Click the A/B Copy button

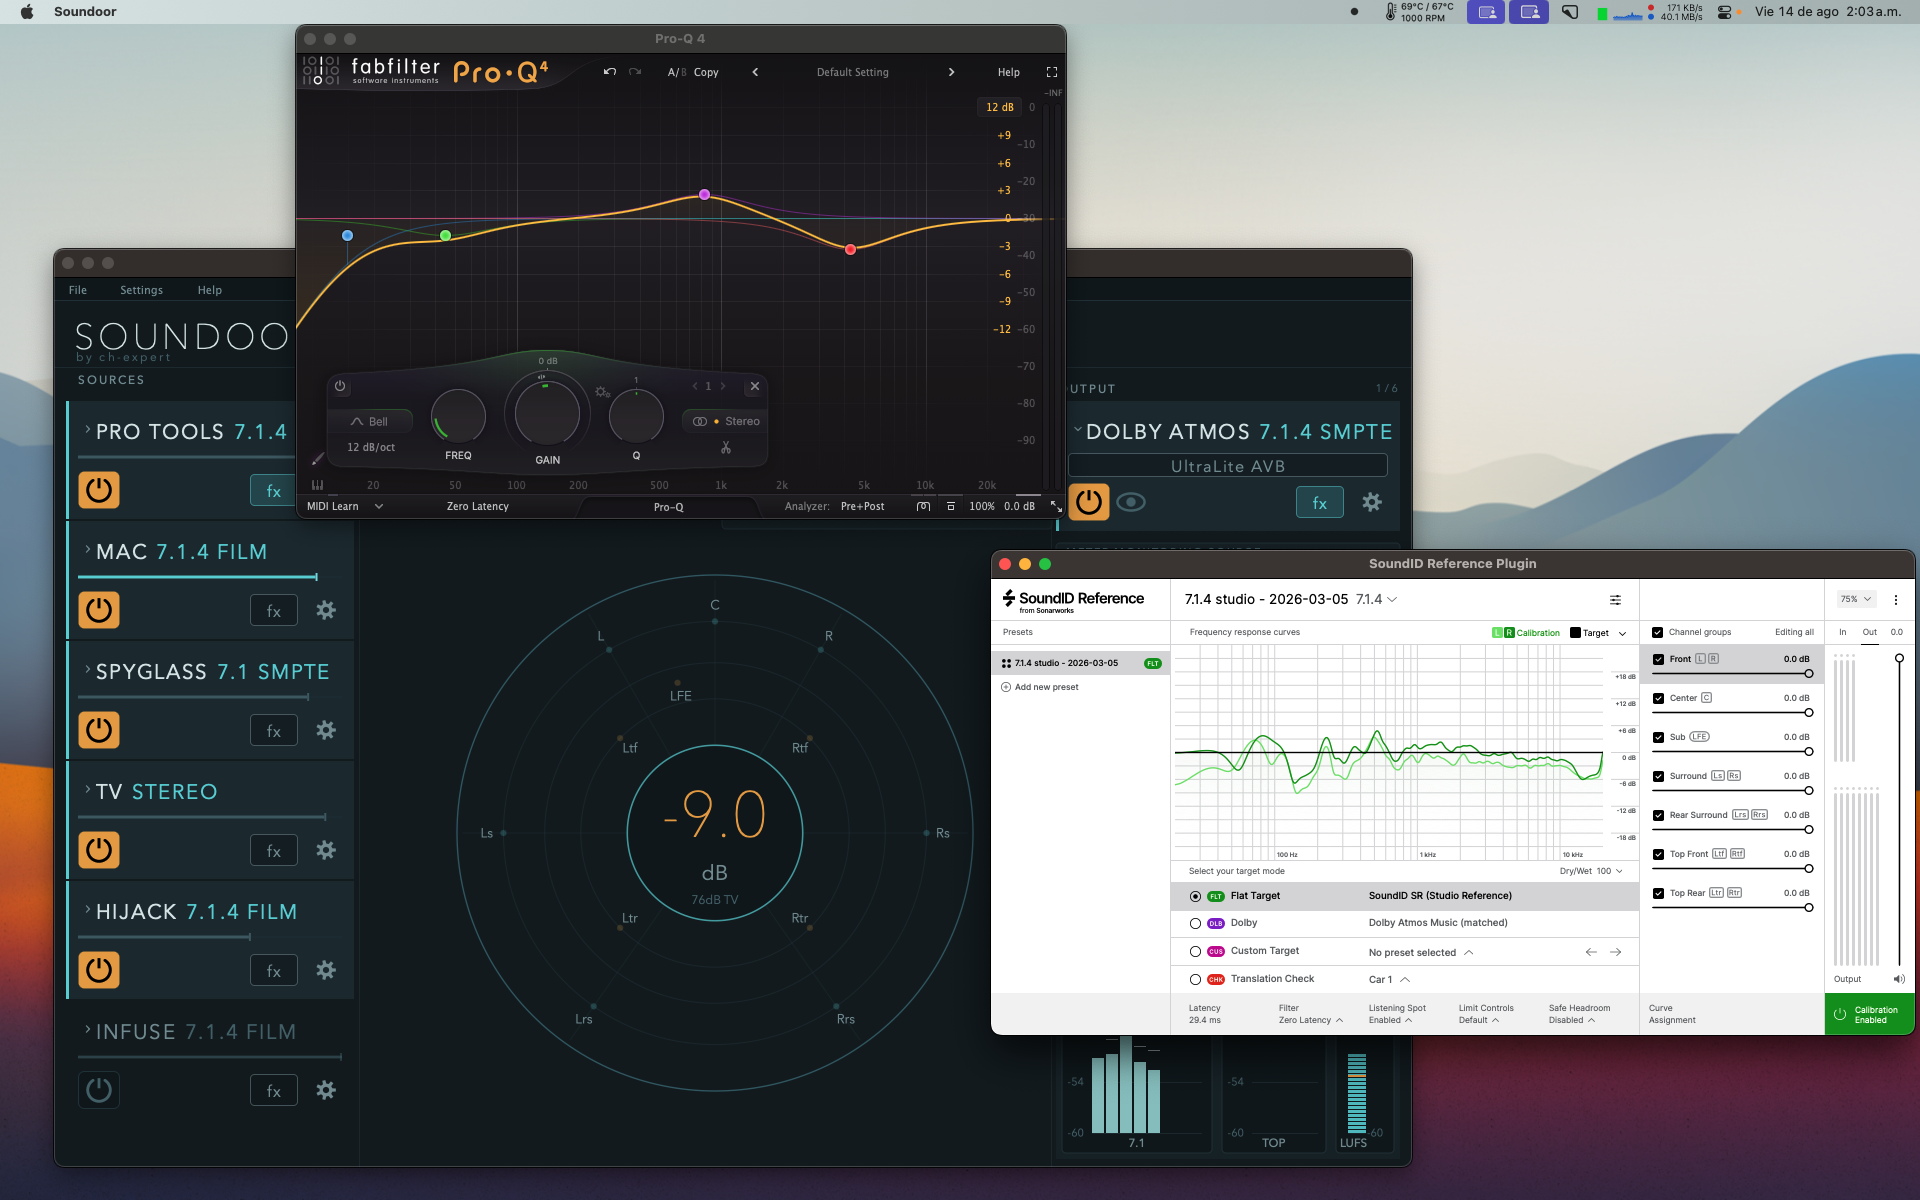click(693, 72)
